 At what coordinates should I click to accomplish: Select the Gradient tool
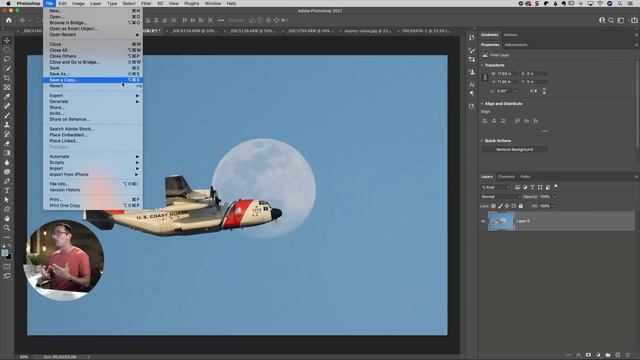coord(7,153)
